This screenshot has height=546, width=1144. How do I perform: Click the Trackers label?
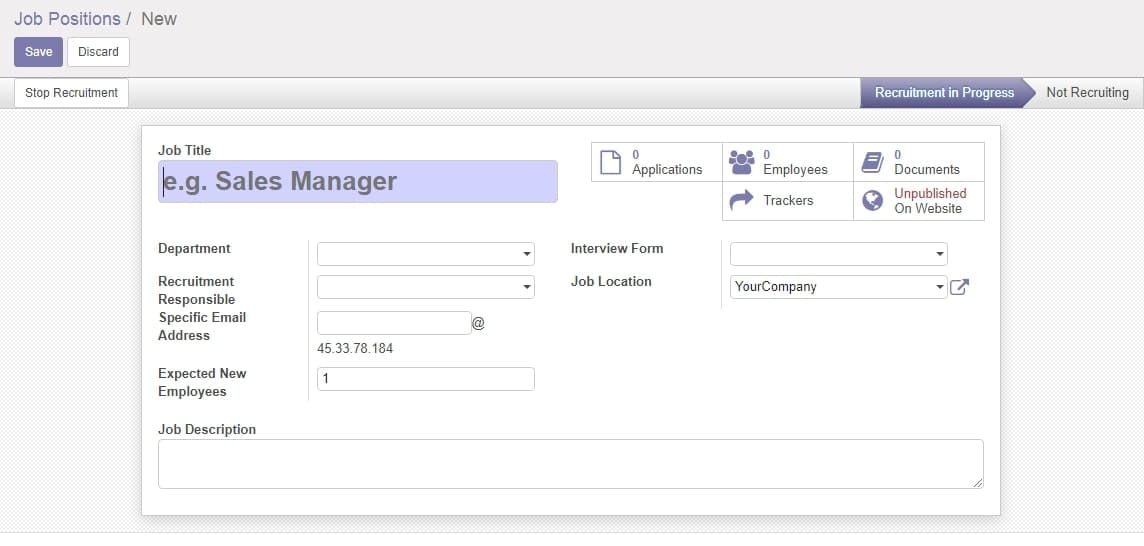788,200
